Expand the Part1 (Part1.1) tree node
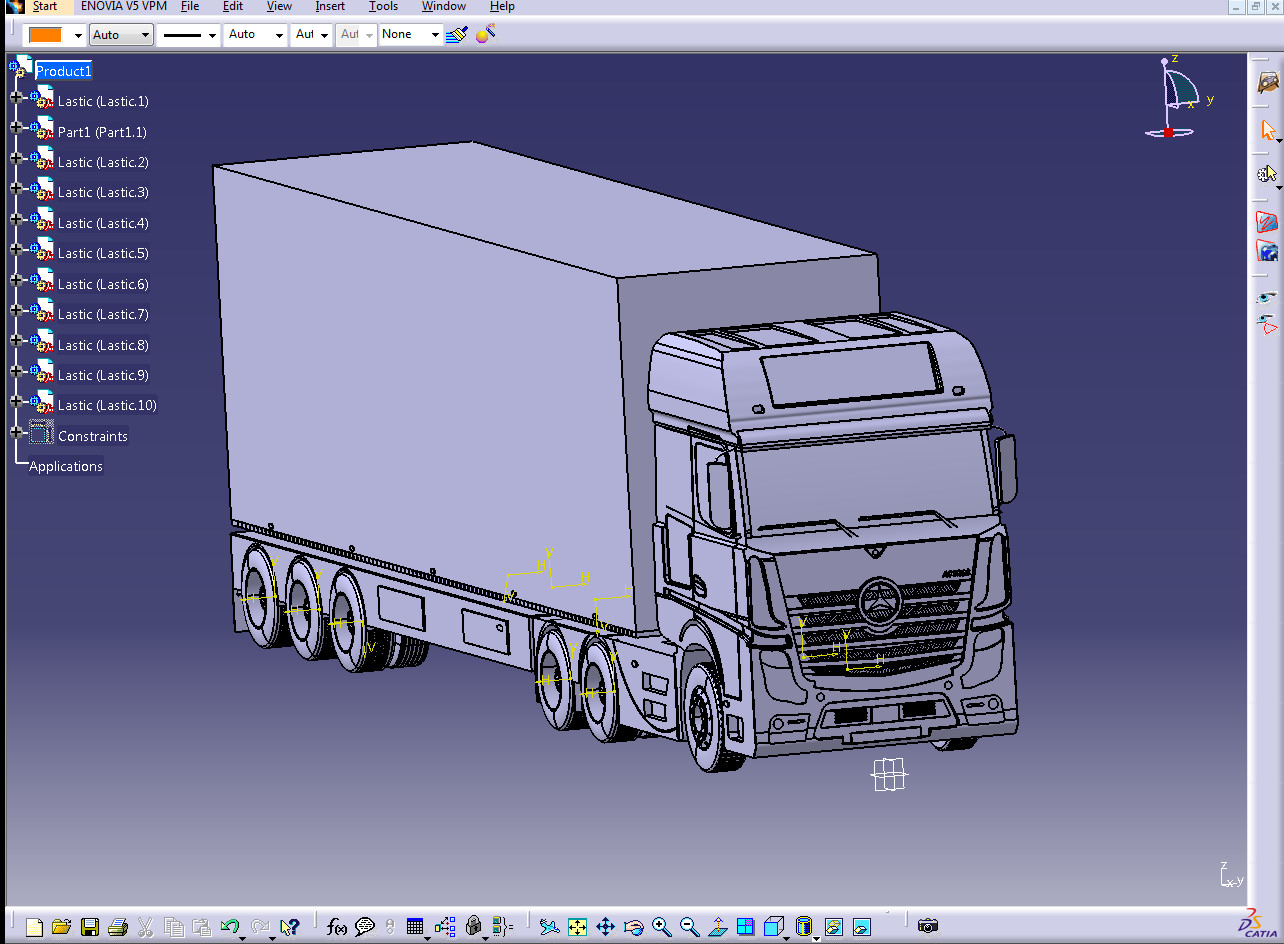Screen dimensions: 1284x944 (x=15, y=128)
